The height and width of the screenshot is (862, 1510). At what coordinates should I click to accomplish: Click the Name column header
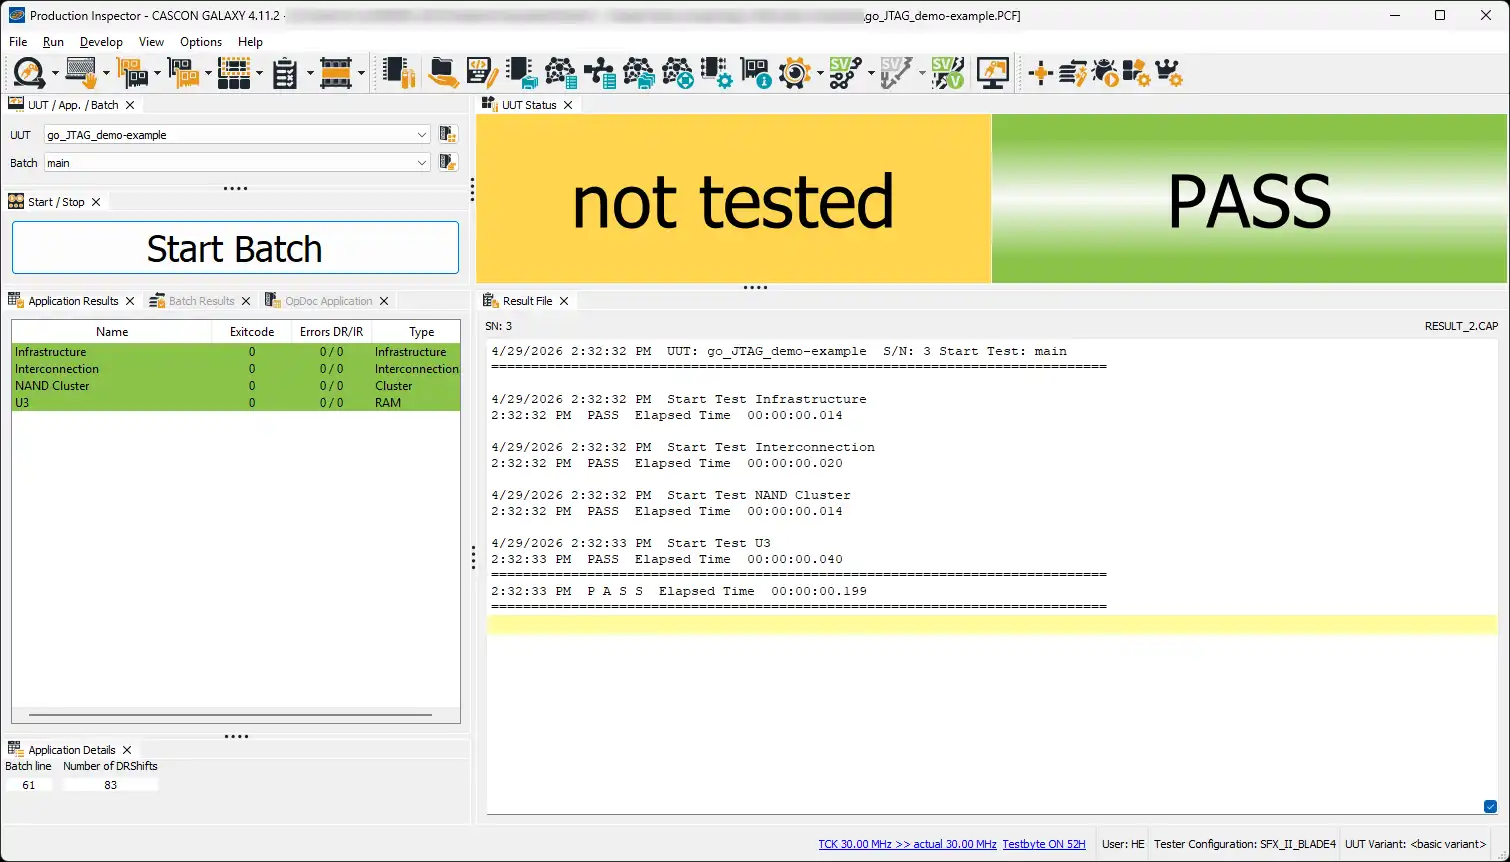(112, 332)
